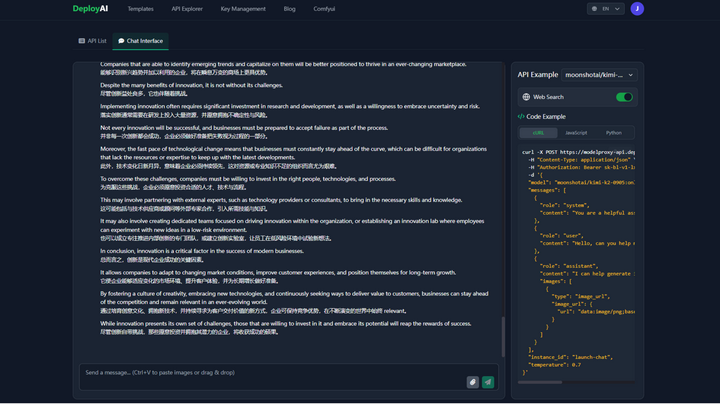Image resolution: width=720 pixels, height=405 pixels.
Task: Go to Key Management
Action: point(243,9)
